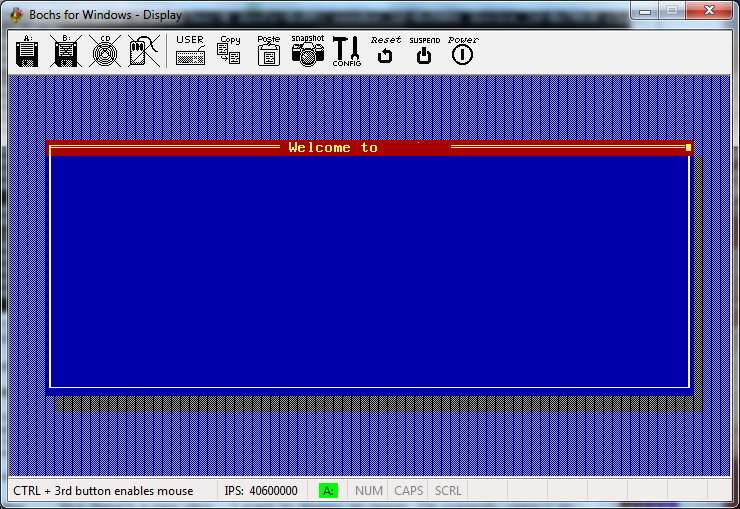The height and width of the screenshot is (509, 740).
Task: Open the CONFIG tools icon
Action: (347, 51)
